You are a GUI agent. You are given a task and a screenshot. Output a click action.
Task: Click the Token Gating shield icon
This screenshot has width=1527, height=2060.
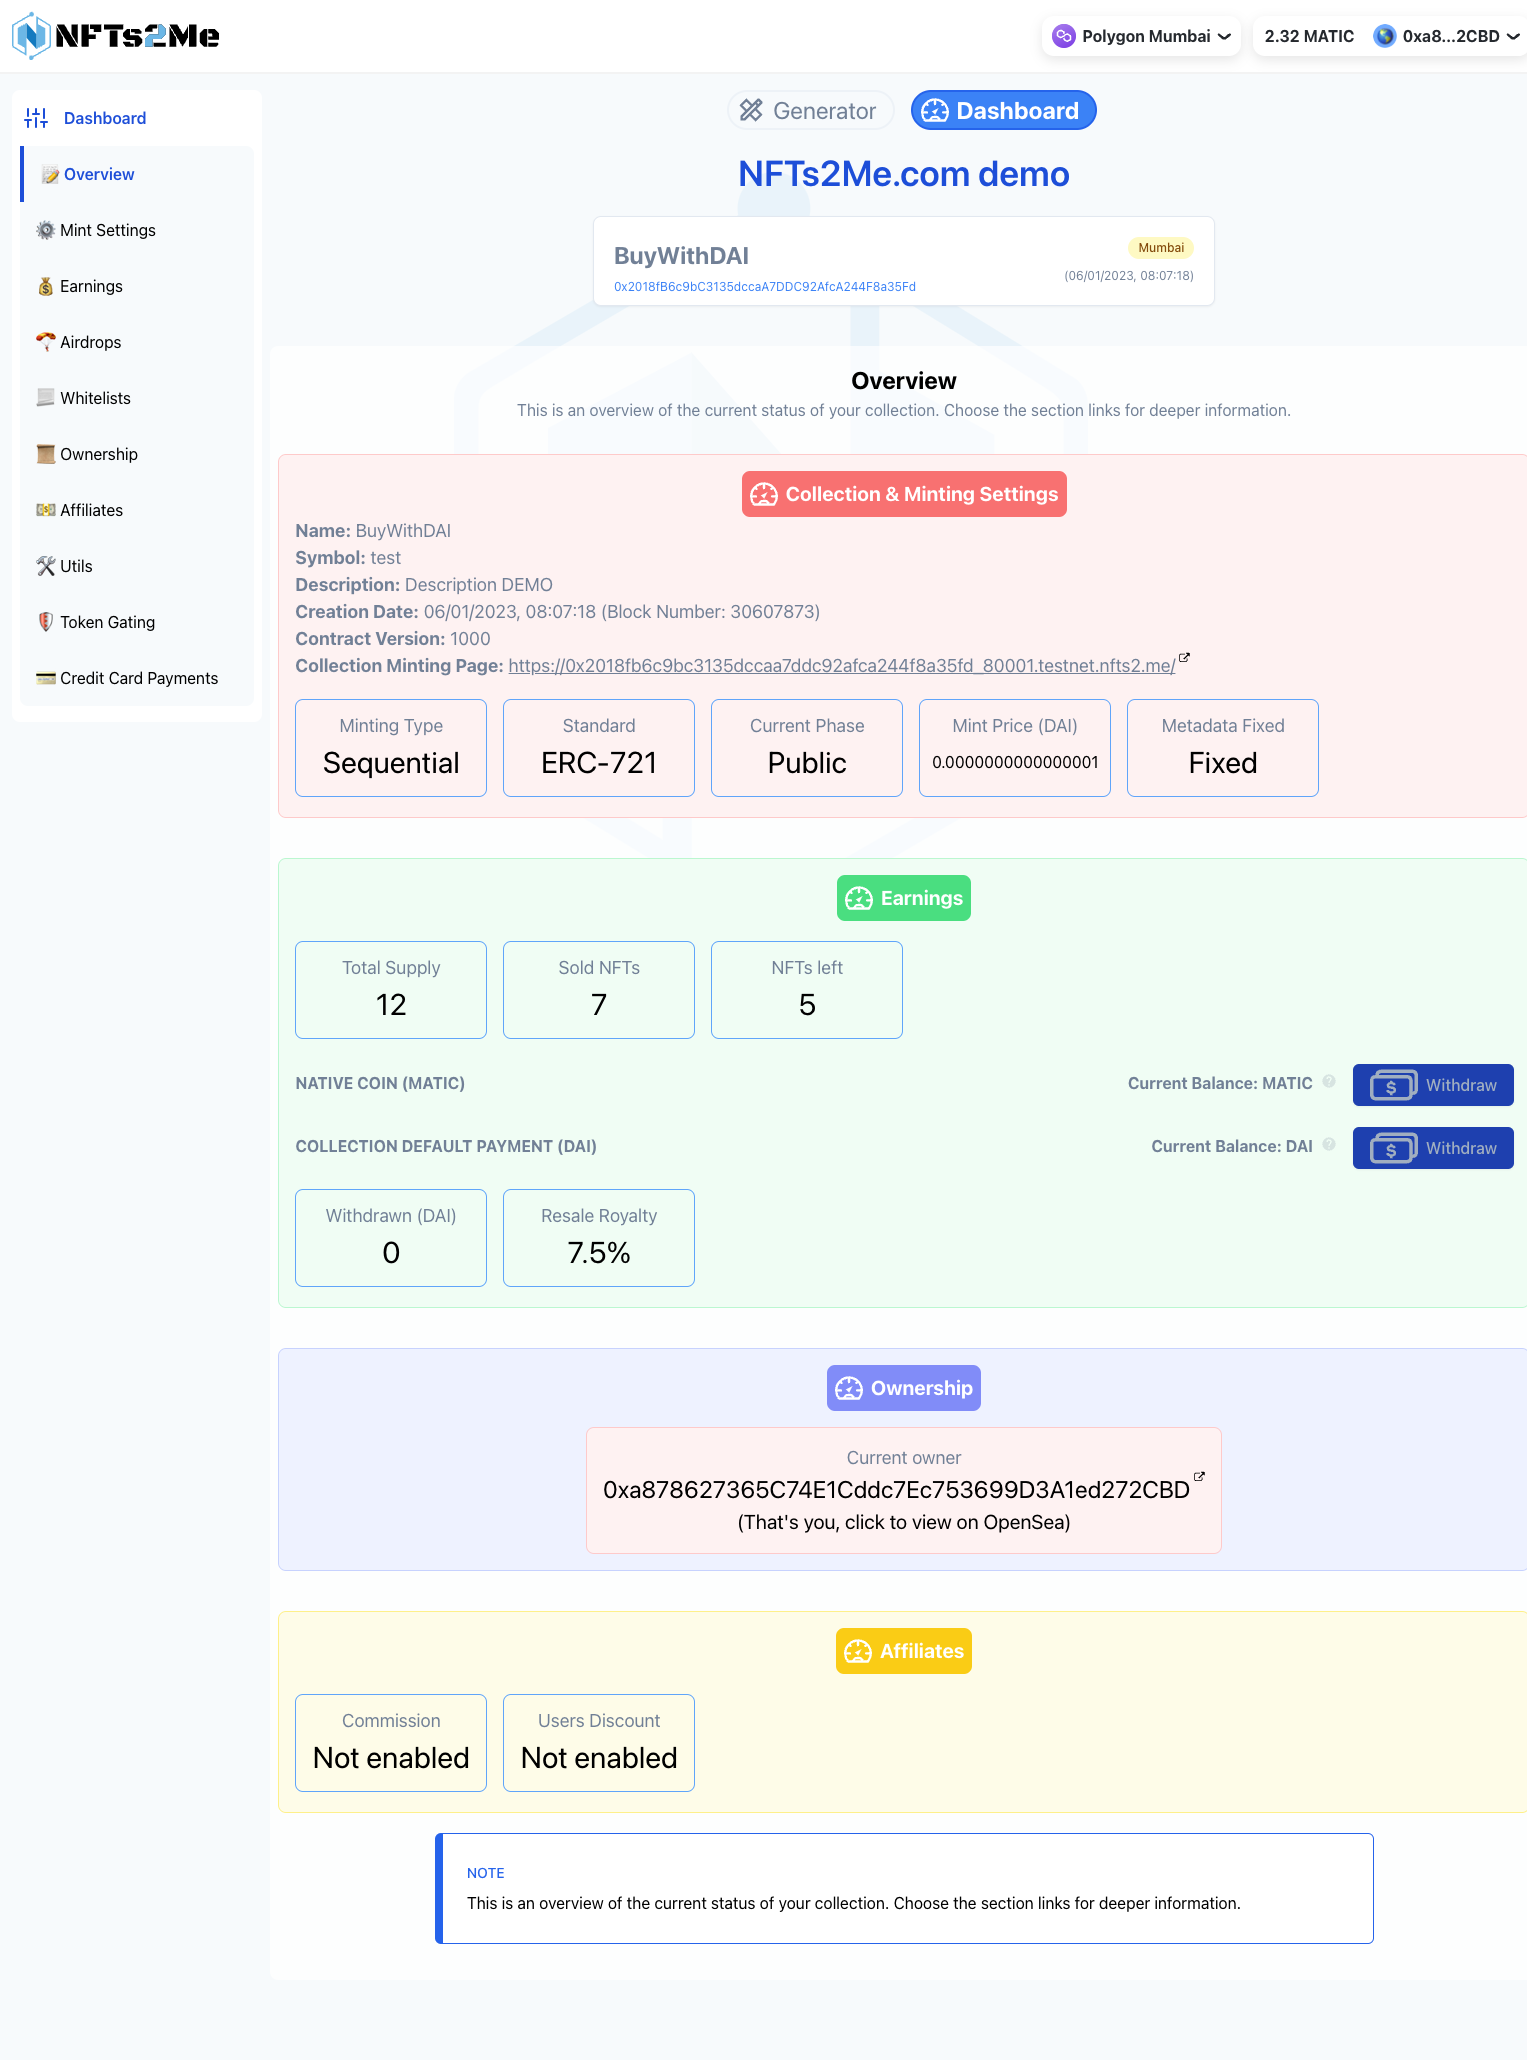tap(45, 622)
